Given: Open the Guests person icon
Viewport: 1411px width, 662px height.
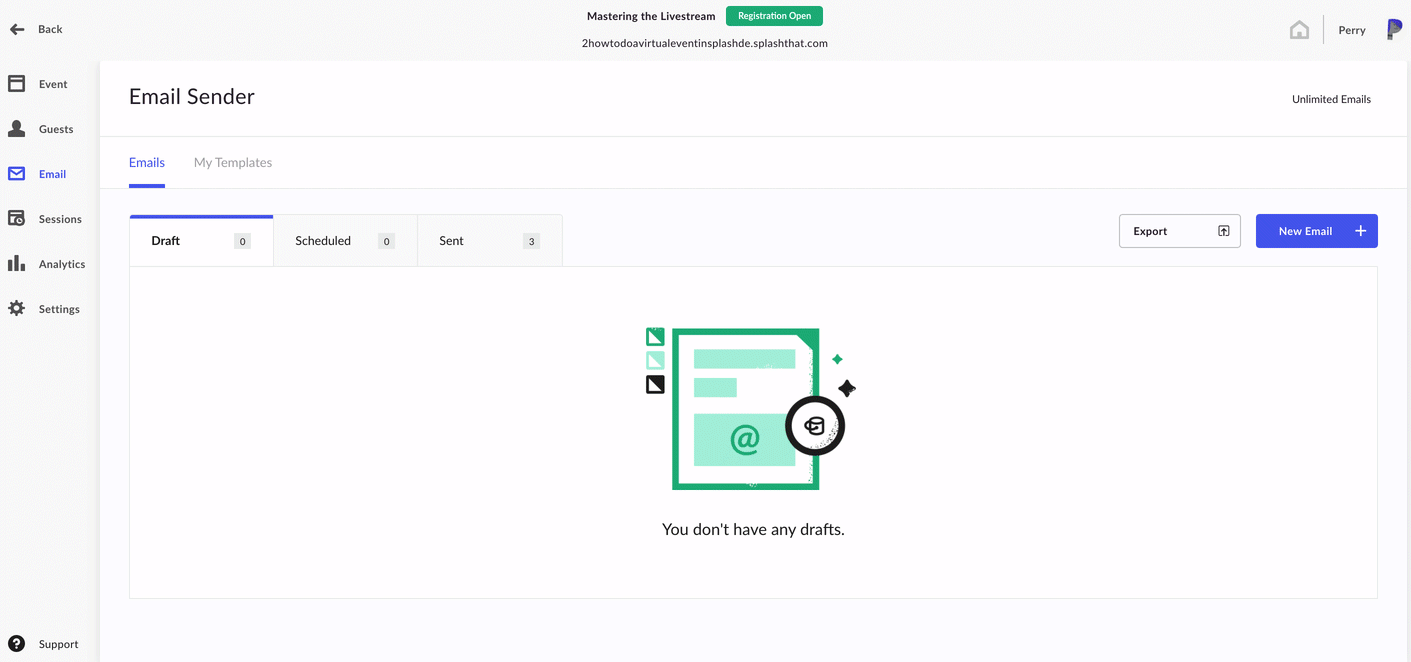Looking at the screenshot, I should click(17, 129).
